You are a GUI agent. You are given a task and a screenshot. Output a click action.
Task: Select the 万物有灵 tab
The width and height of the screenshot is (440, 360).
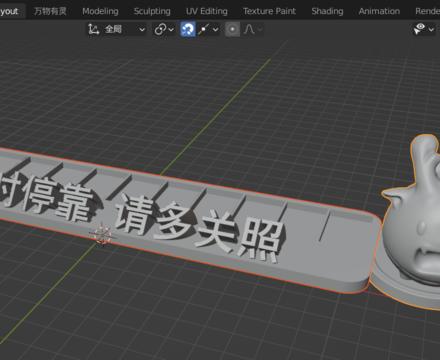pos(50,11)
